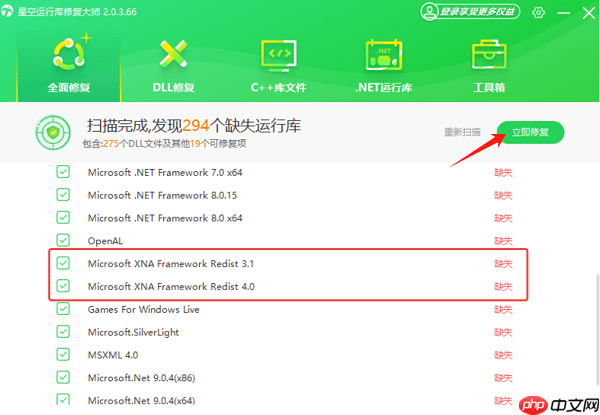The image size is (600, 415).
Task: Switch to 工具箱 tab label
Action: (489, 88)
